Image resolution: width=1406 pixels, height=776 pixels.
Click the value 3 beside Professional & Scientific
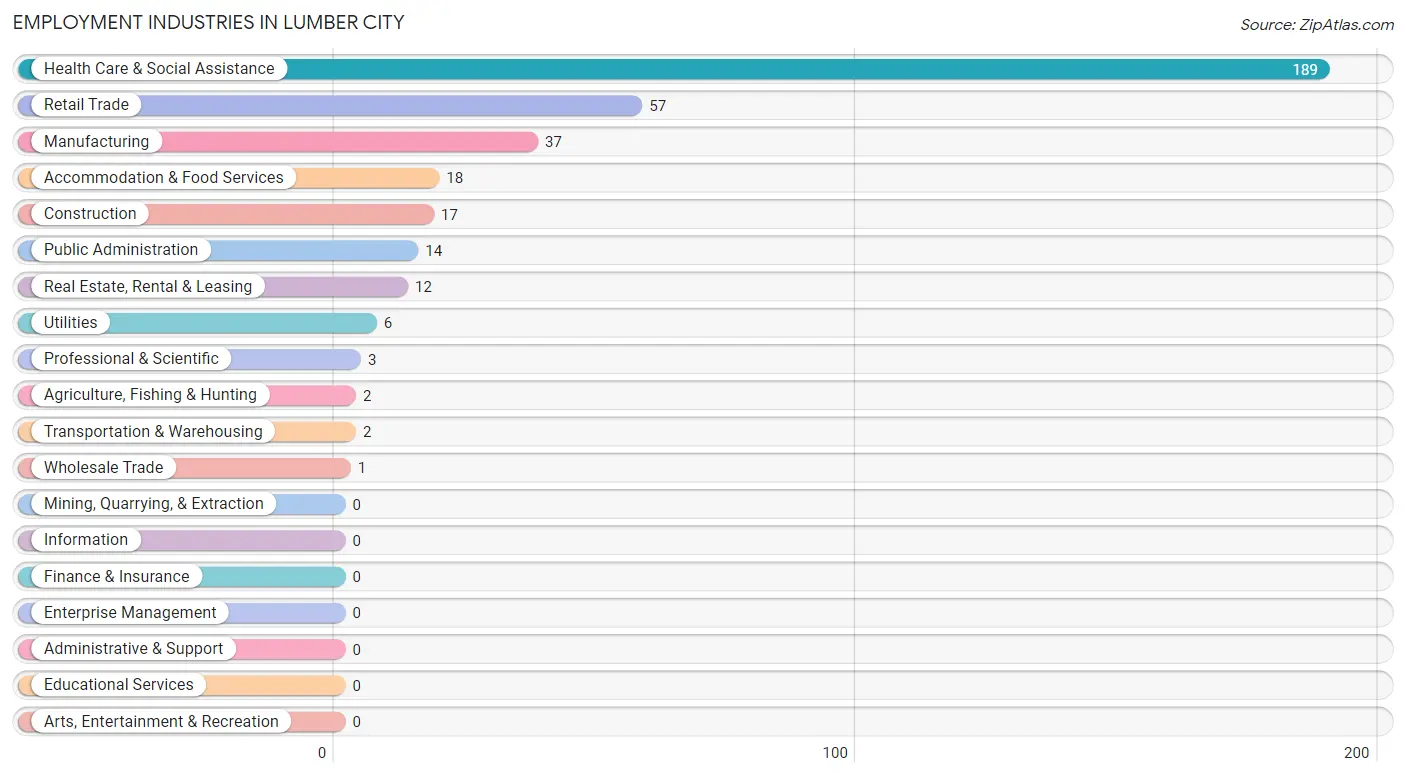point(372,360)
